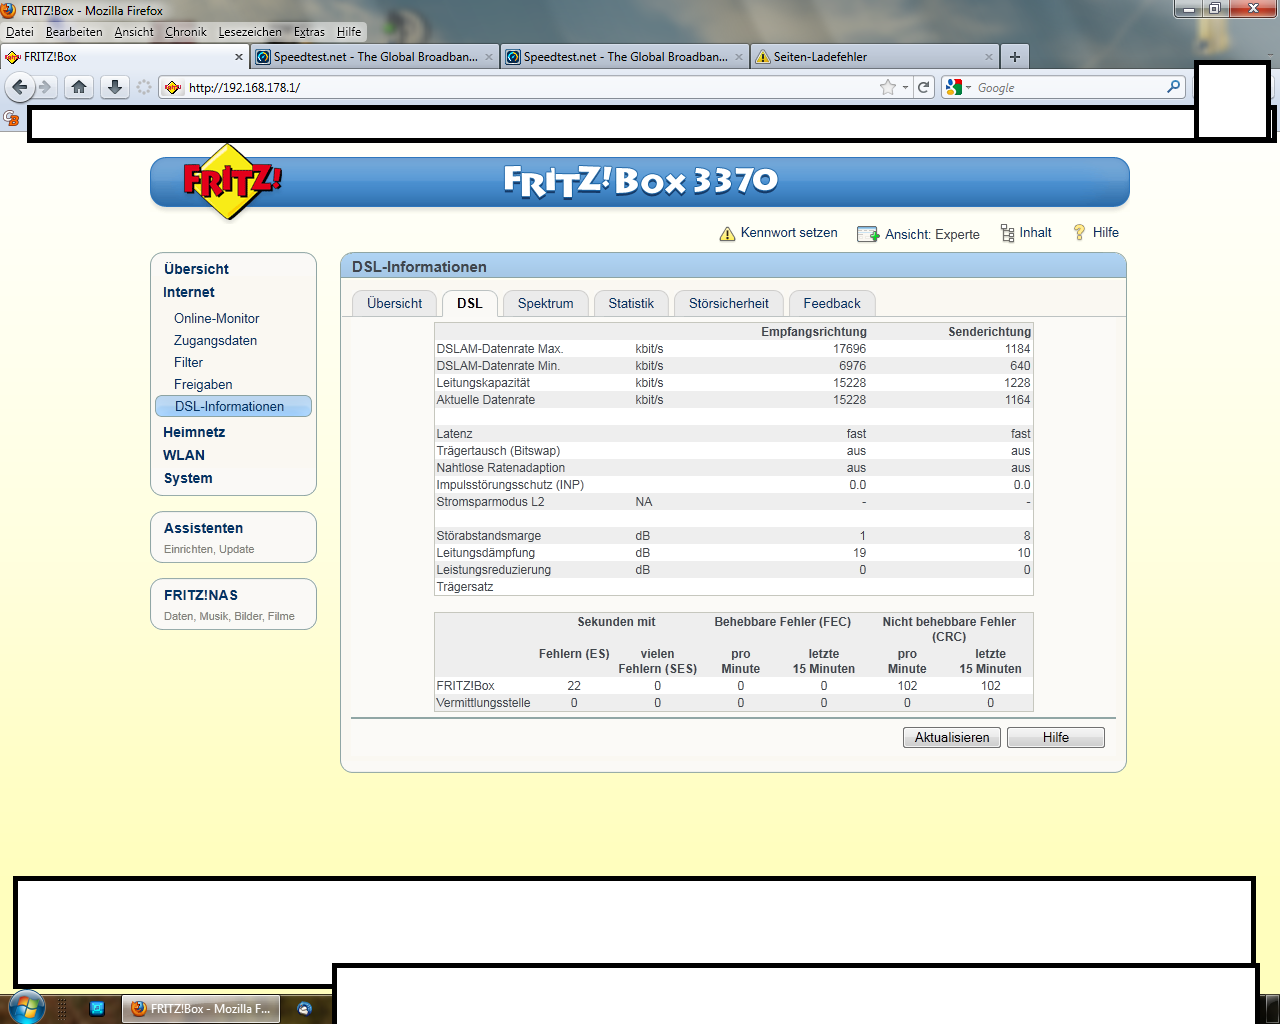Click the Impulsstörungsschutz (INP) label
Viewport: 1280px width, 1024px height.
tap(510, 485)
